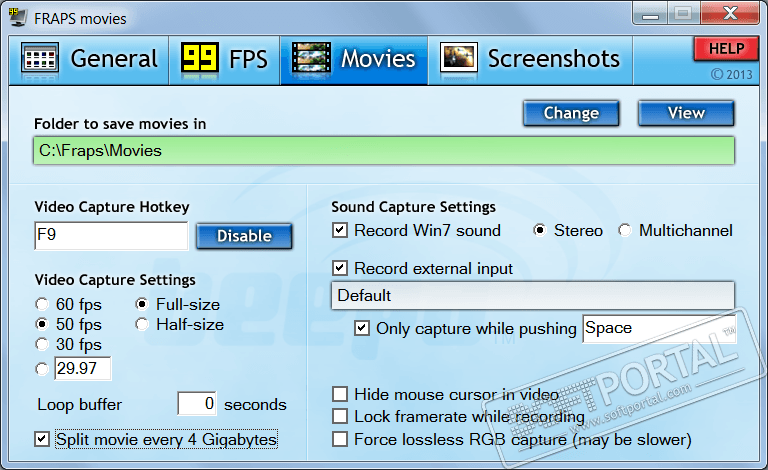Viewport: 768px width, 470px height.
Task: Click the Loop buffer seconds field
Action: coord(197,404)
